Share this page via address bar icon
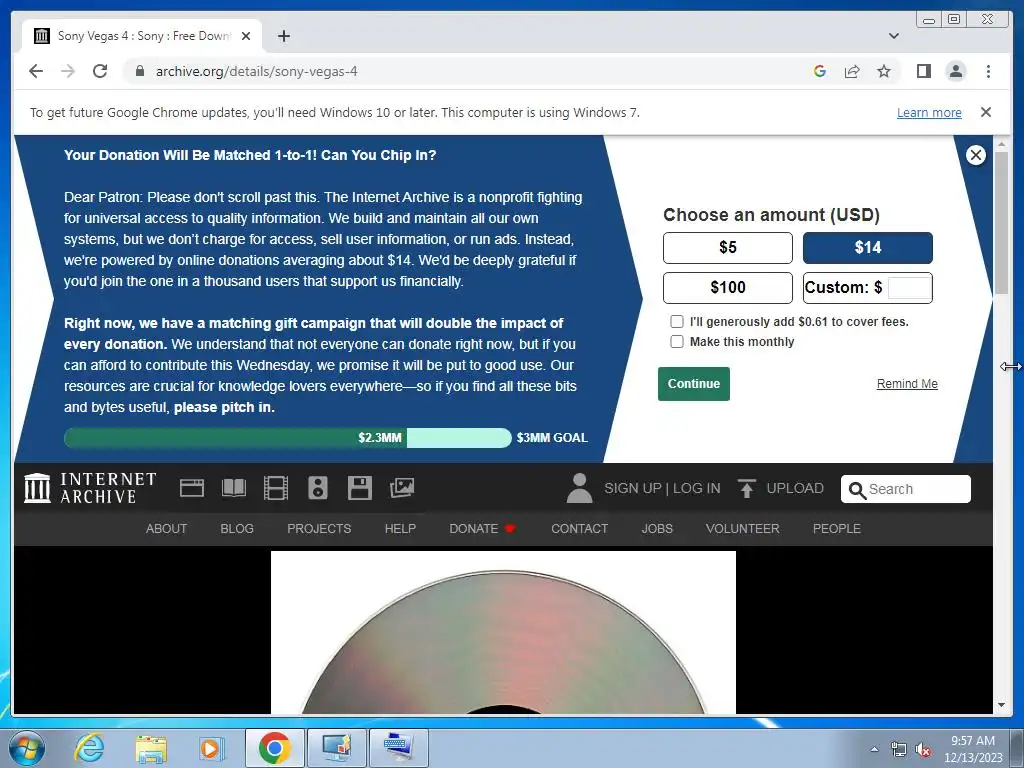This screenshot has width=1024, height=768. tap(852, 71)
